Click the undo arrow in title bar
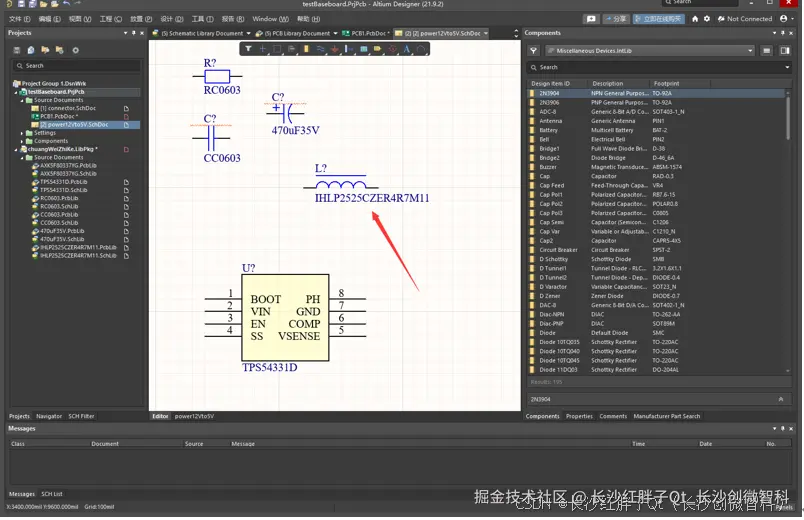804x520 pixels. point(66,5)
